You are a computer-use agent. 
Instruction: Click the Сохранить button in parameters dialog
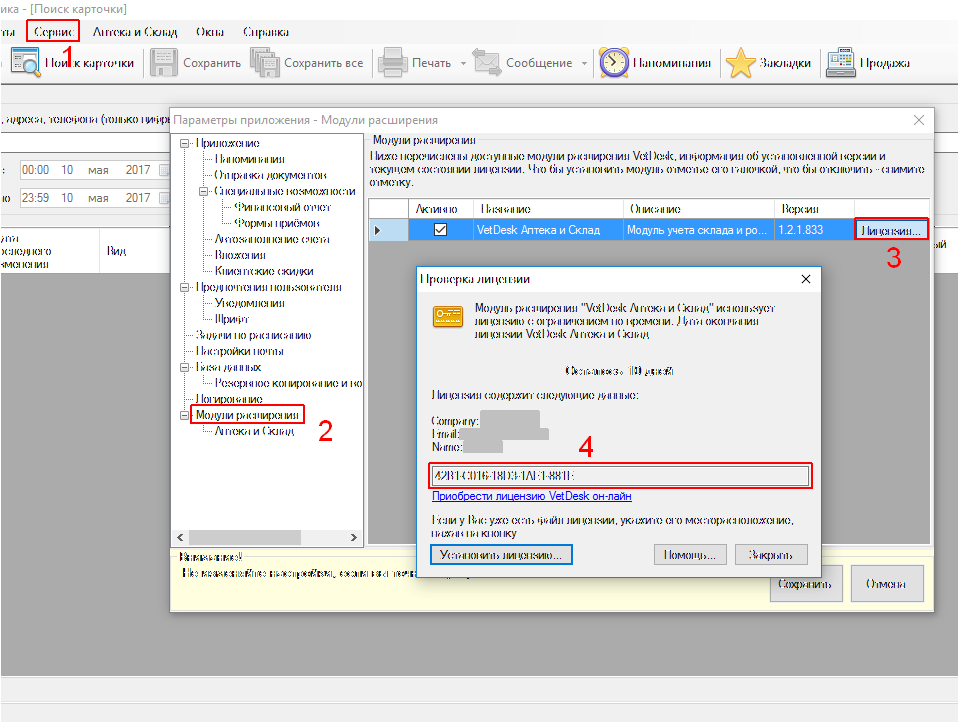pyautogui.click(x=805, y=584)
